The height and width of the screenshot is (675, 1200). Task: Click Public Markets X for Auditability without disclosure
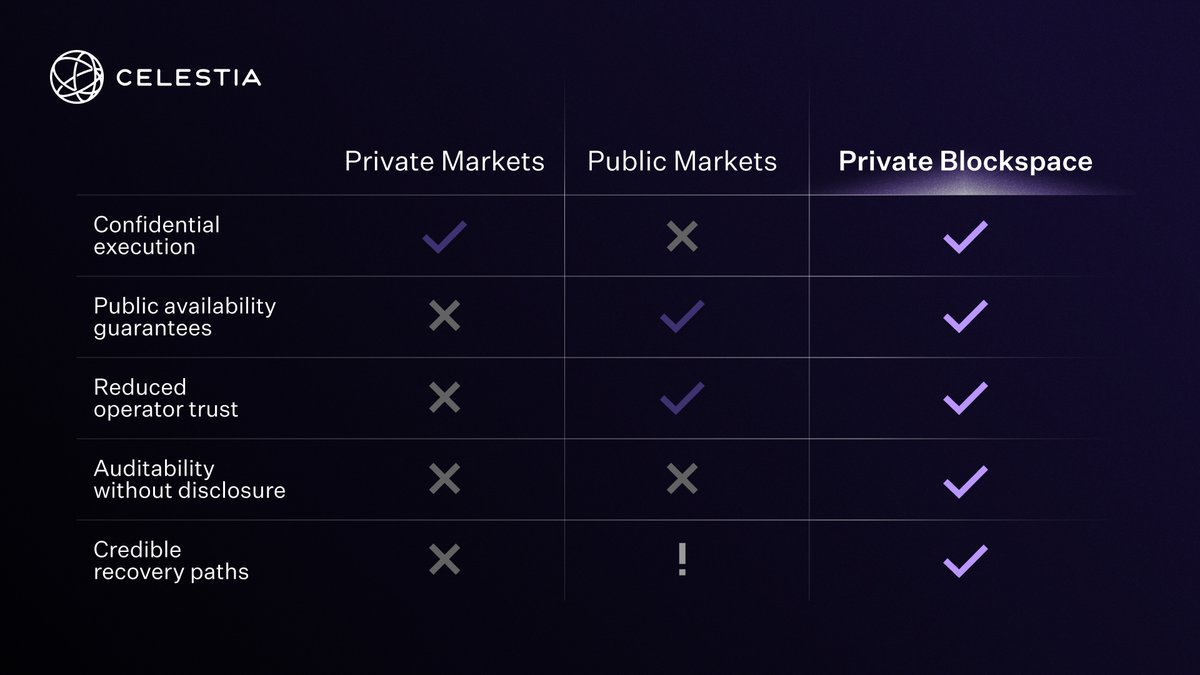tap(682, 479)
